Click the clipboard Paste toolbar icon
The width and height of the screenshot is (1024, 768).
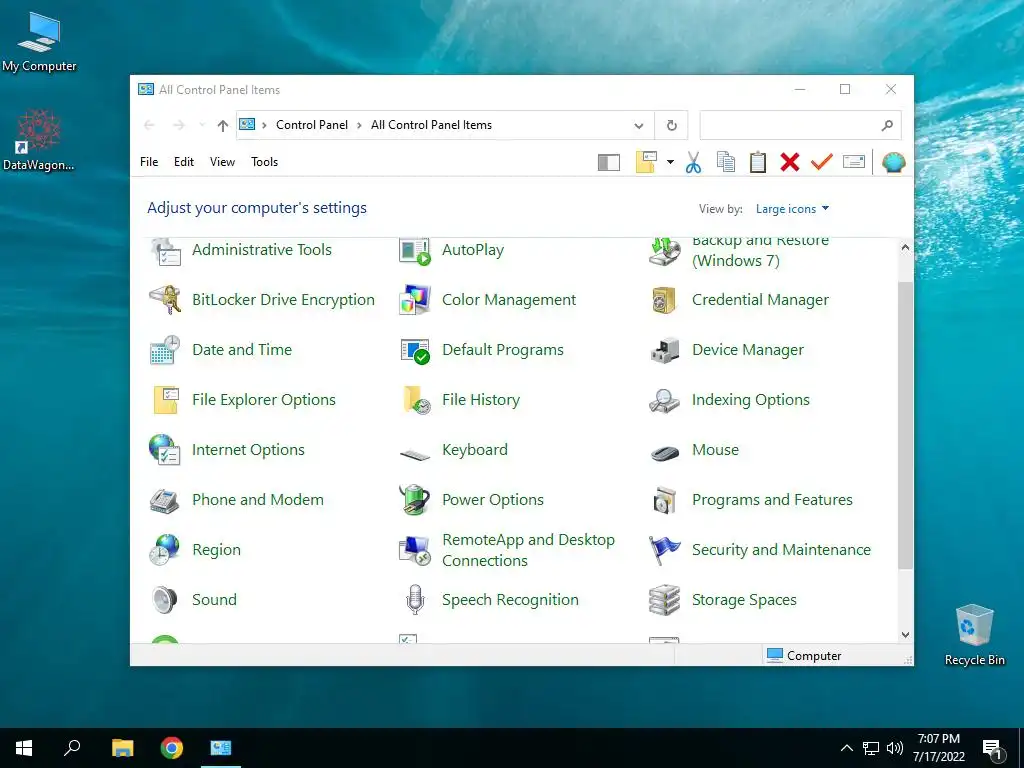[758, 162]
